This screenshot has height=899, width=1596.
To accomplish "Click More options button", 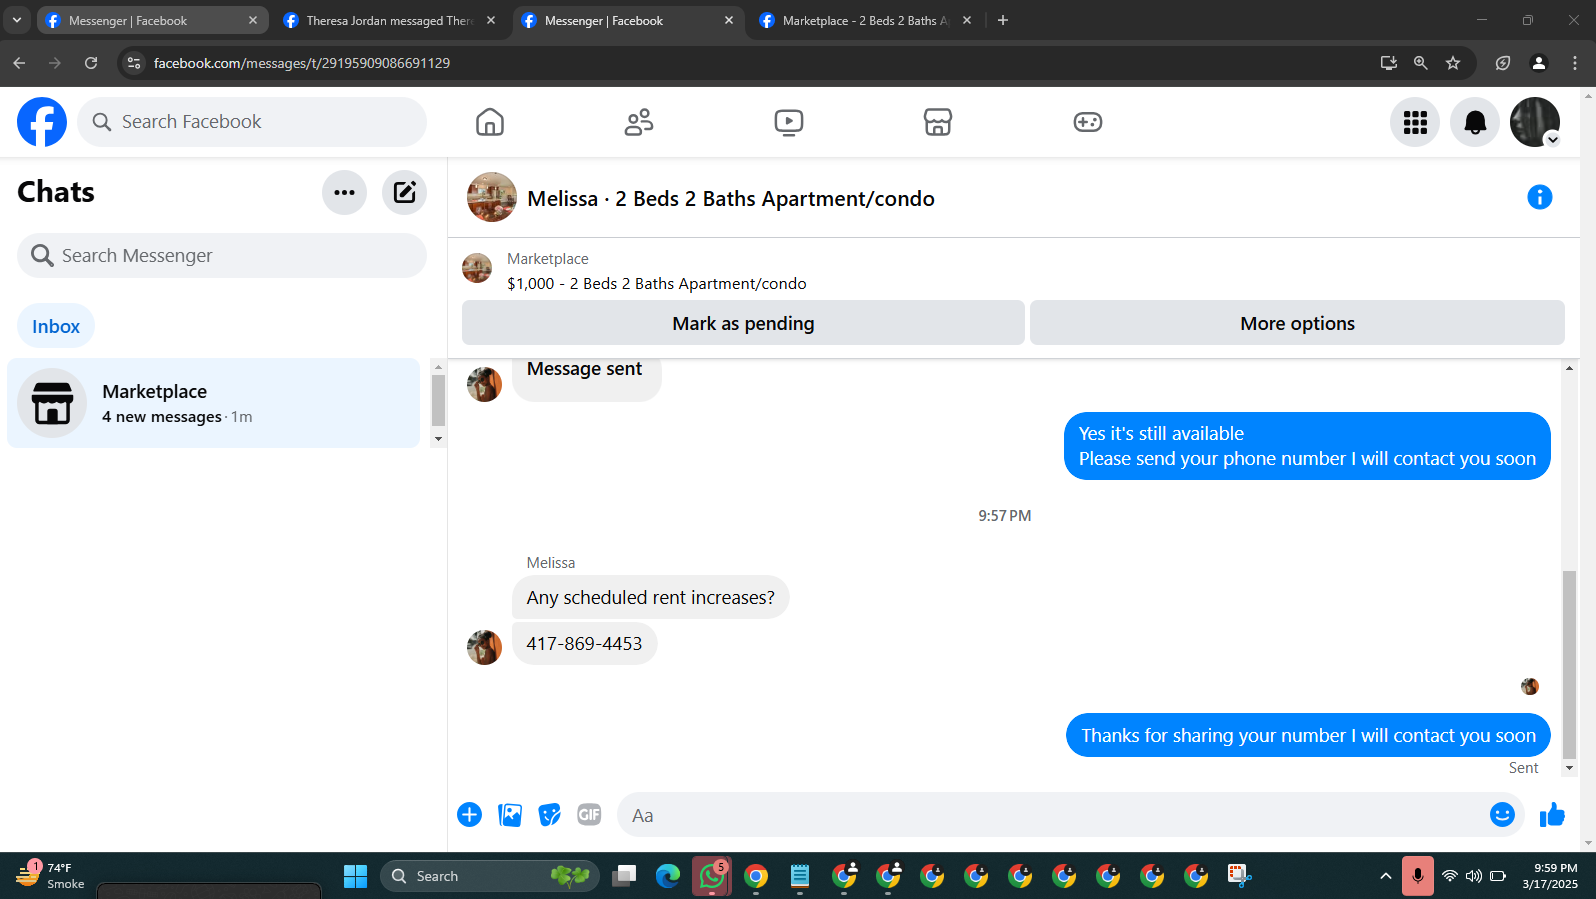I will click(1297, 323).
